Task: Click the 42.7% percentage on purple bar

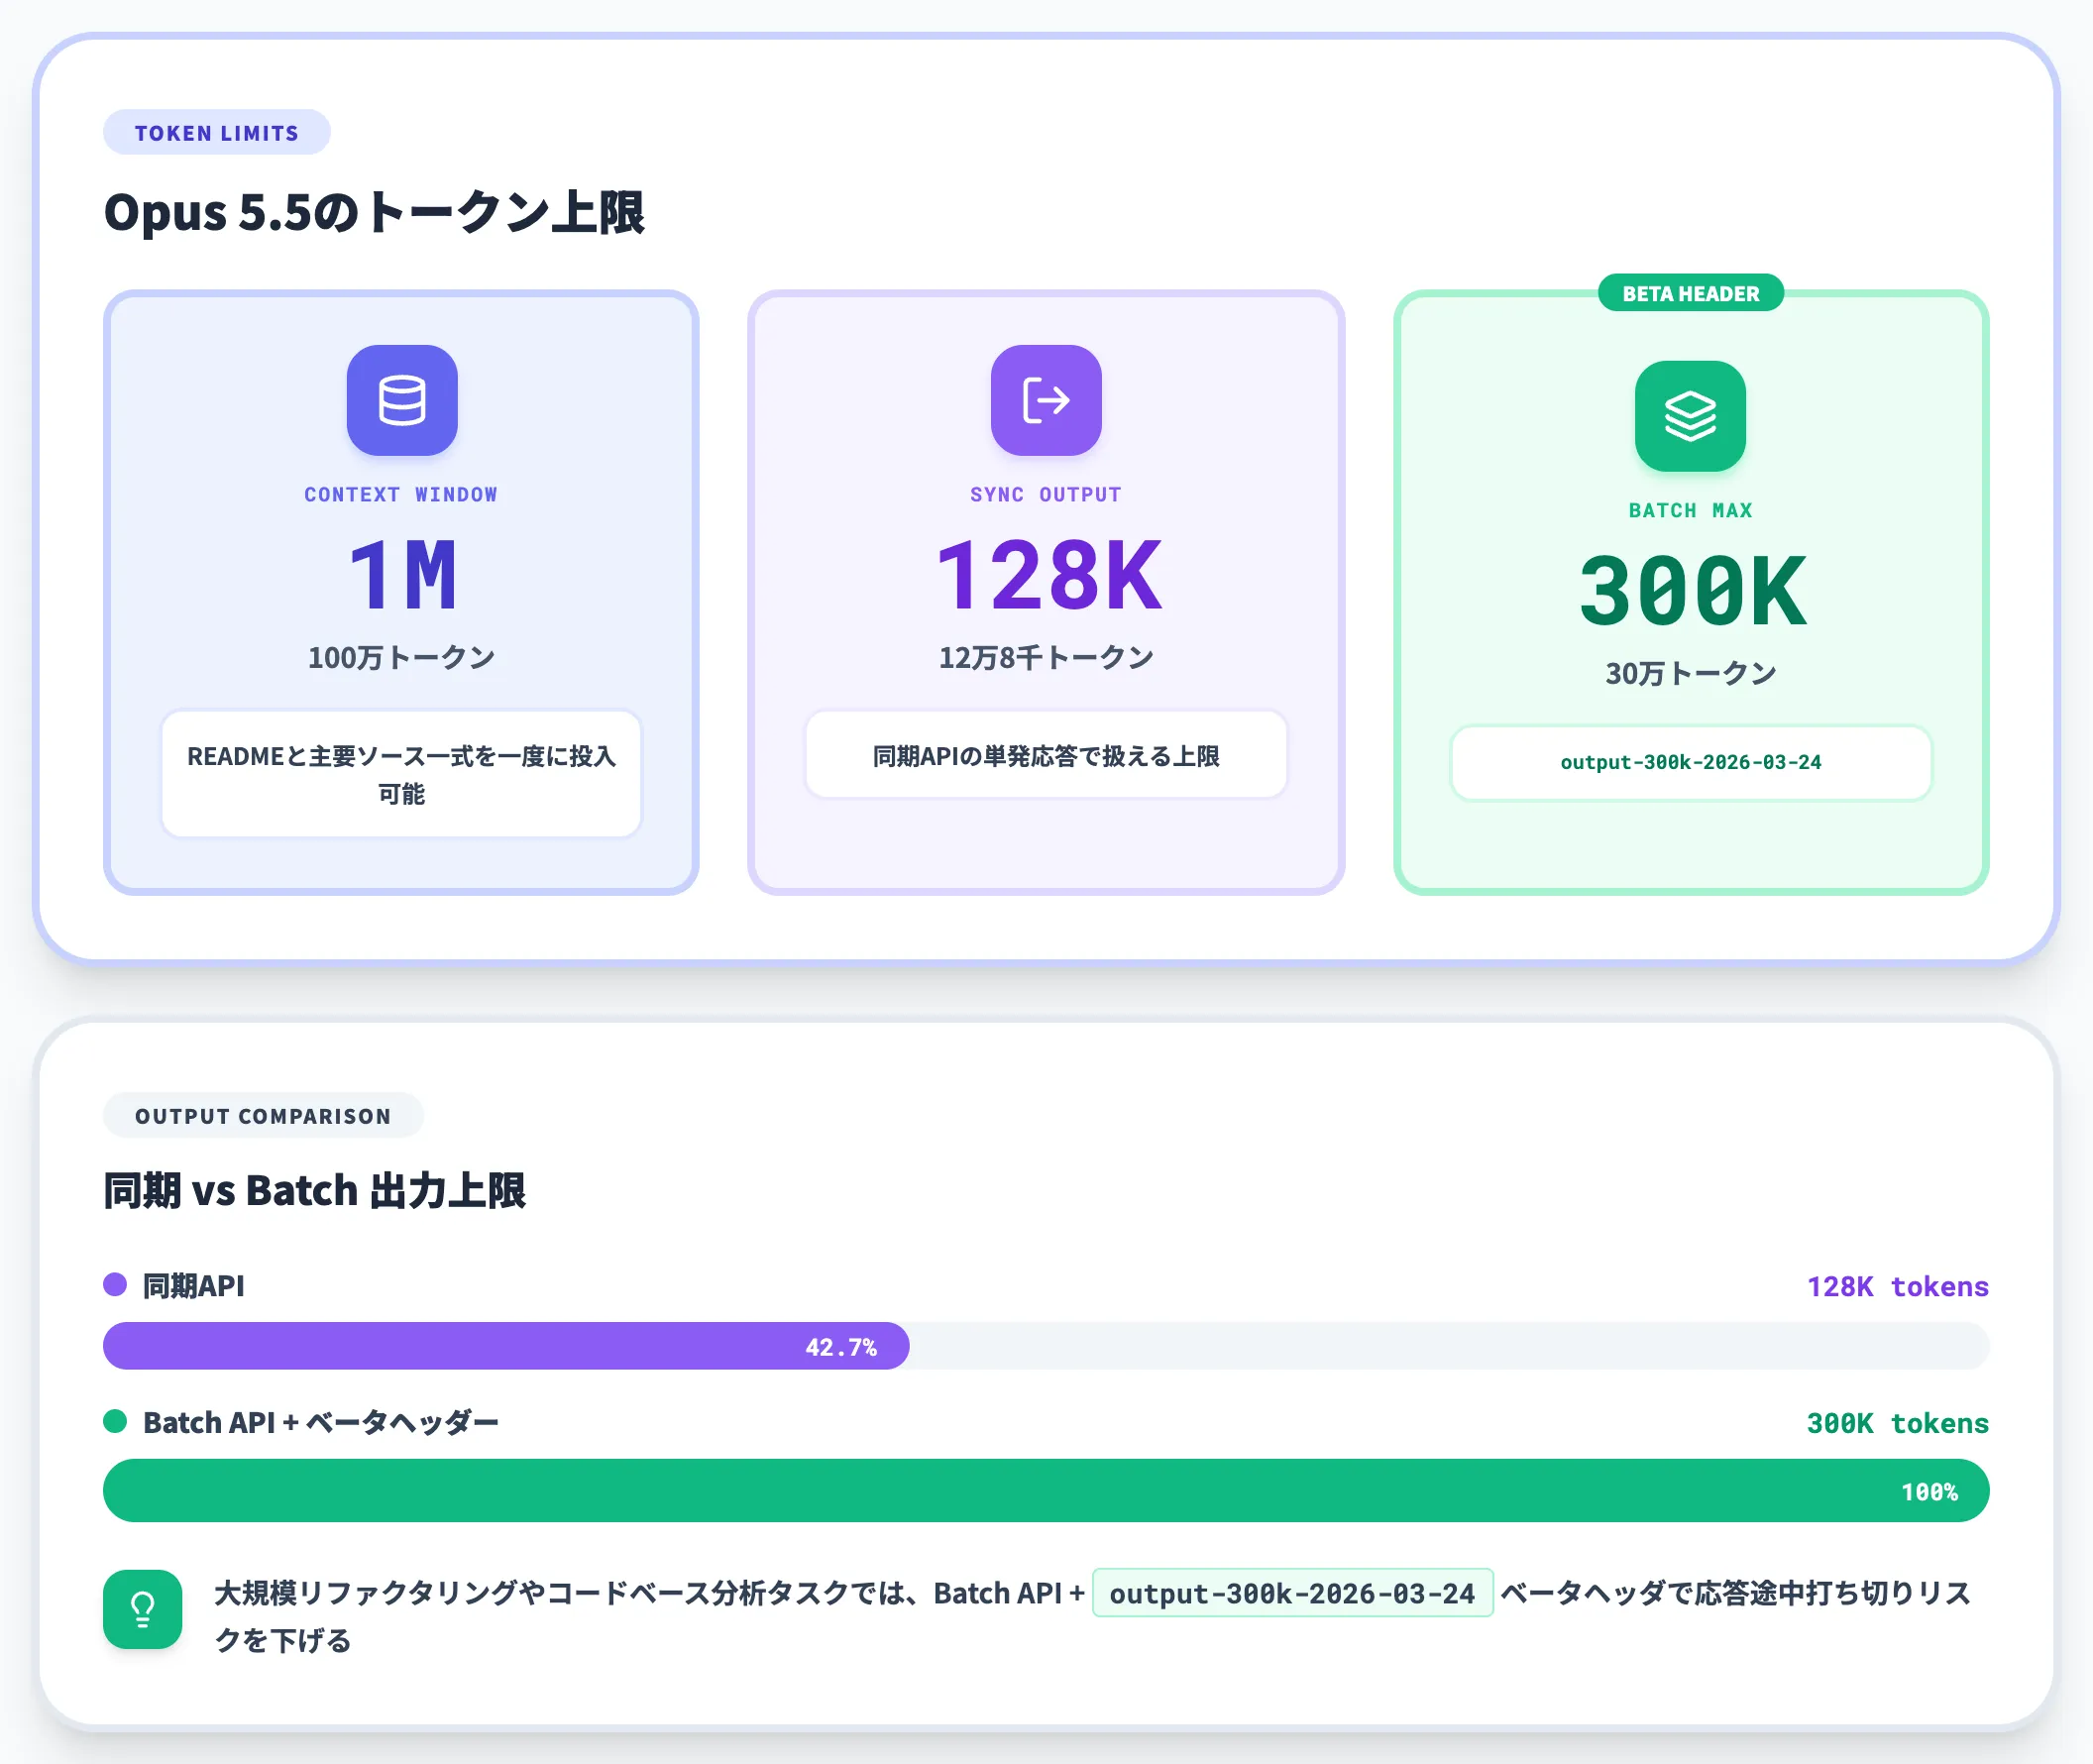Action: [841, 1347]
